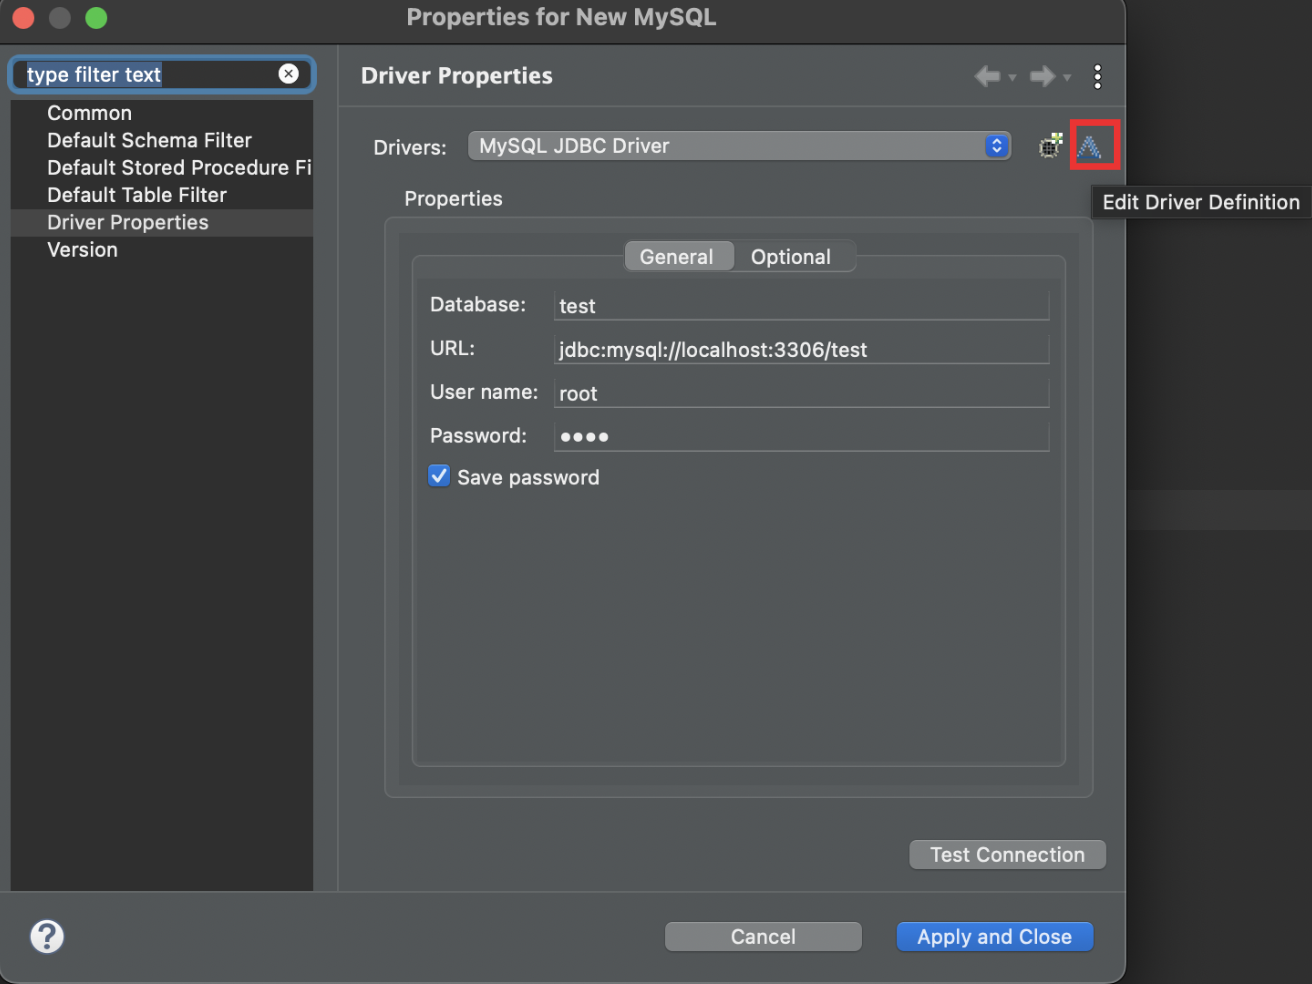This screenshot has width=1312, height=984.
Task: Clear the filter text with the X icon
Action: coord(288,74)
